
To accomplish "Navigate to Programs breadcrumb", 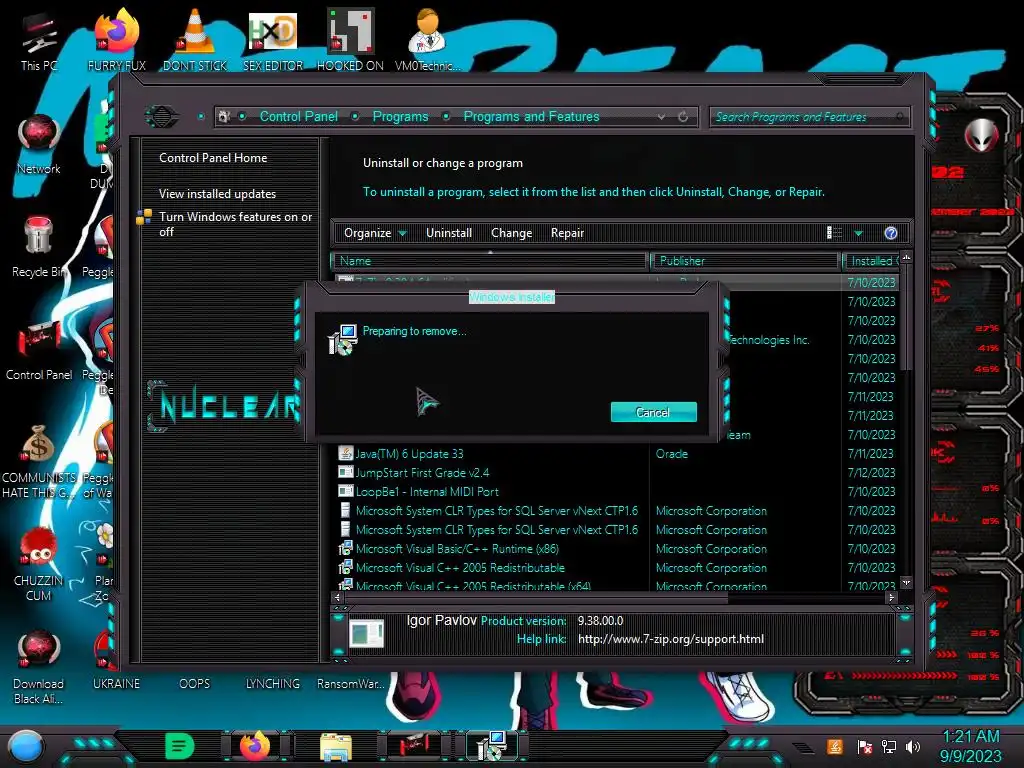I will [400, 116].
